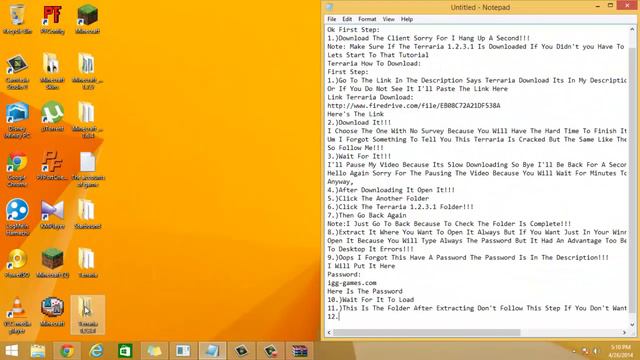Select the Starbound folder on desktop
640x360 pixels.
tap(88, 214)
